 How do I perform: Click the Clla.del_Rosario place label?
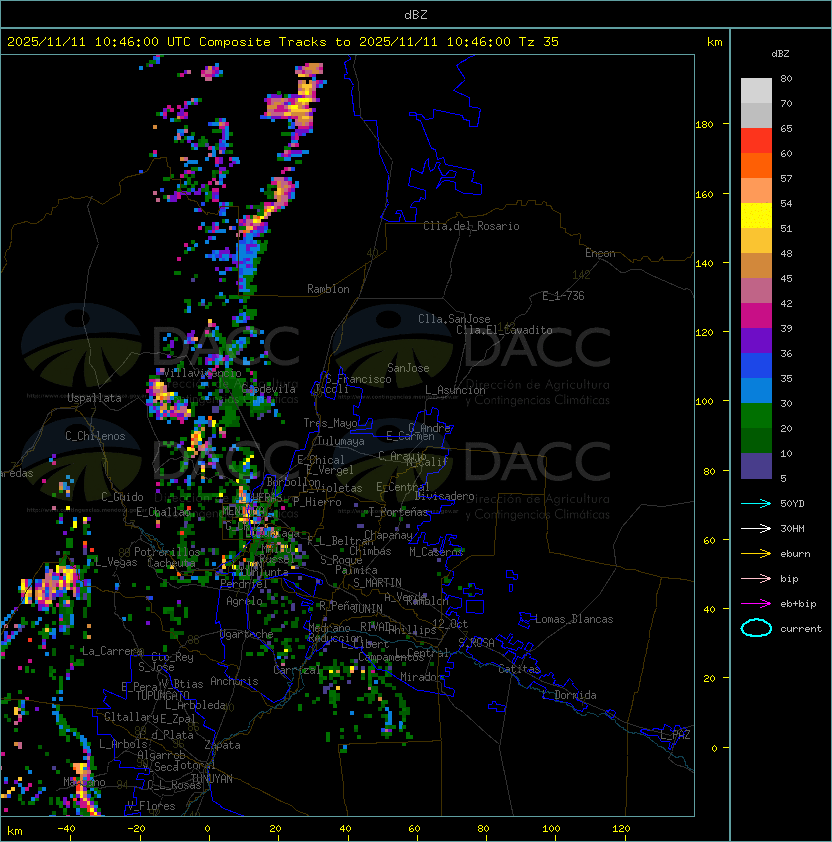pyautogui.click(x=471, y=226)
